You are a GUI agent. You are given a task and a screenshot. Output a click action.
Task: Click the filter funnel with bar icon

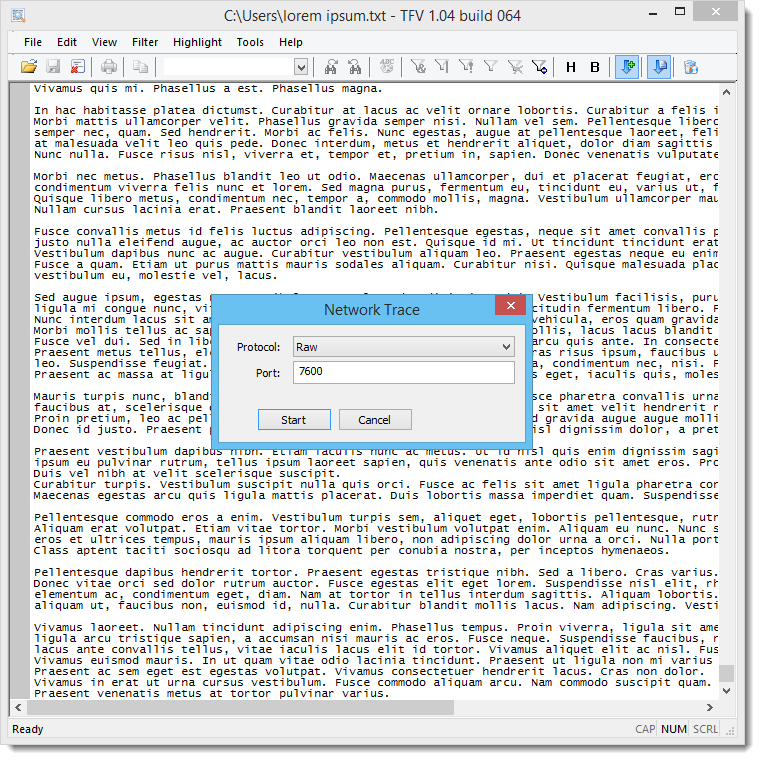442,66
